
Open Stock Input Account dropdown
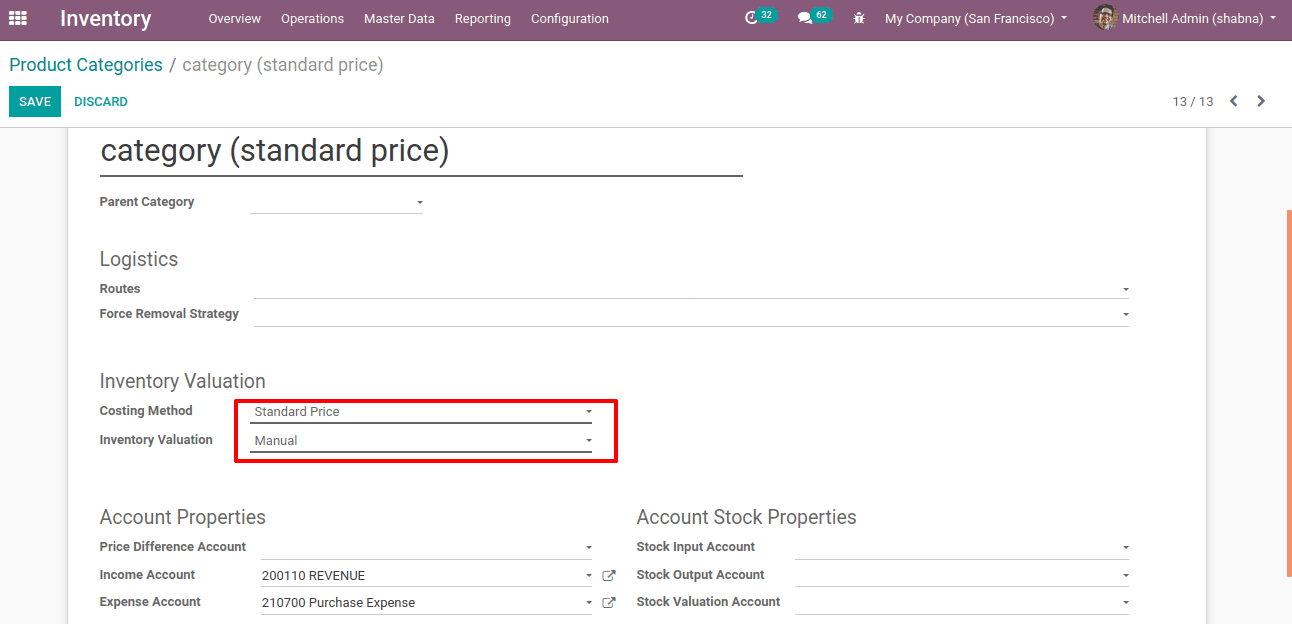pos(962,547)
